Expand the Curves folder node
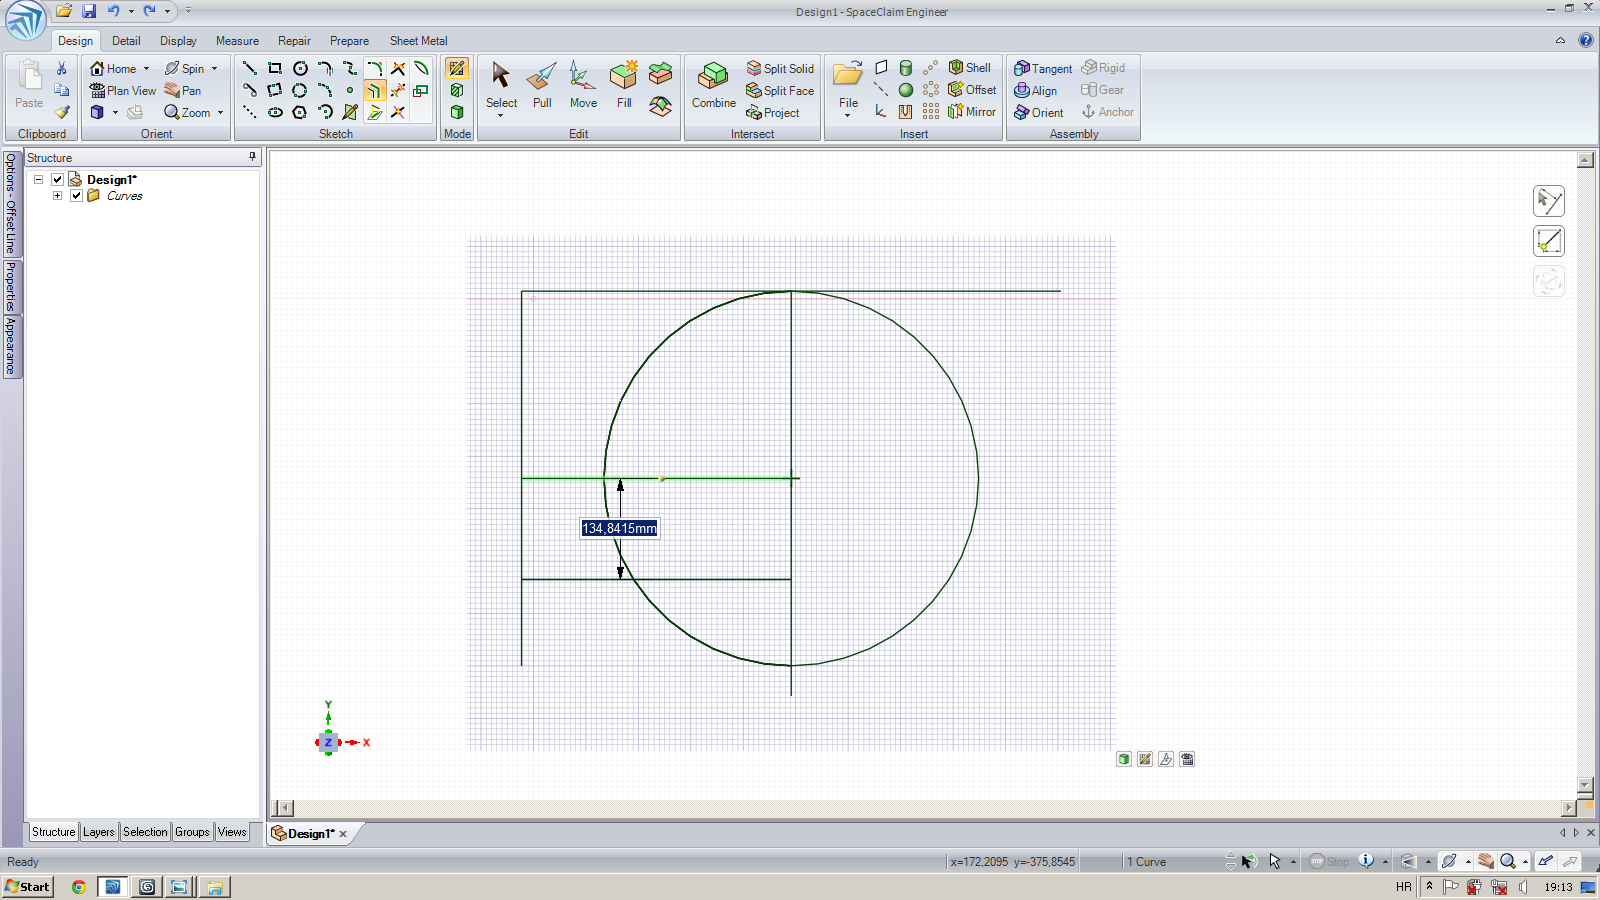This screenshot has height=900, width=1600. click(x=58, y=196)
